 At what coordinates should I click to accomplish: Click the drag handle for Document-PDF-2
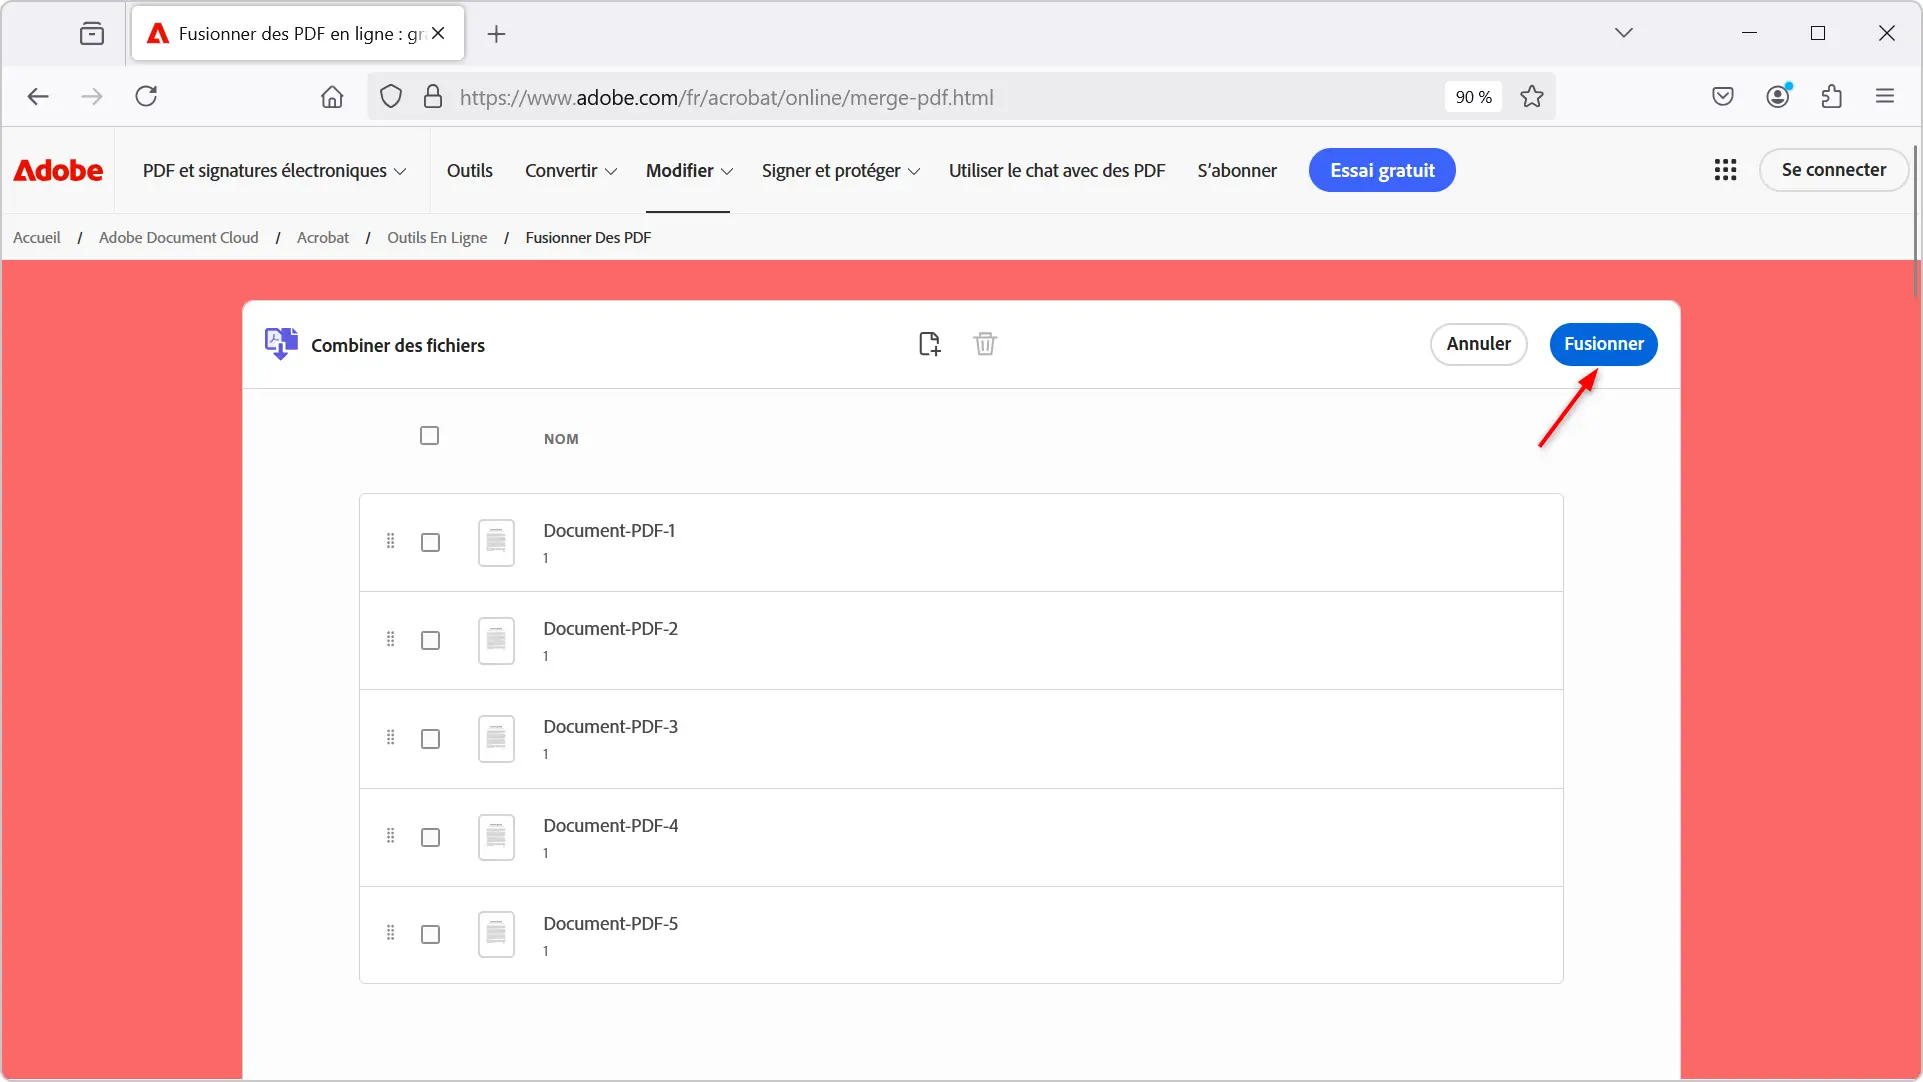pyautogui.click(x=391, y=639)
